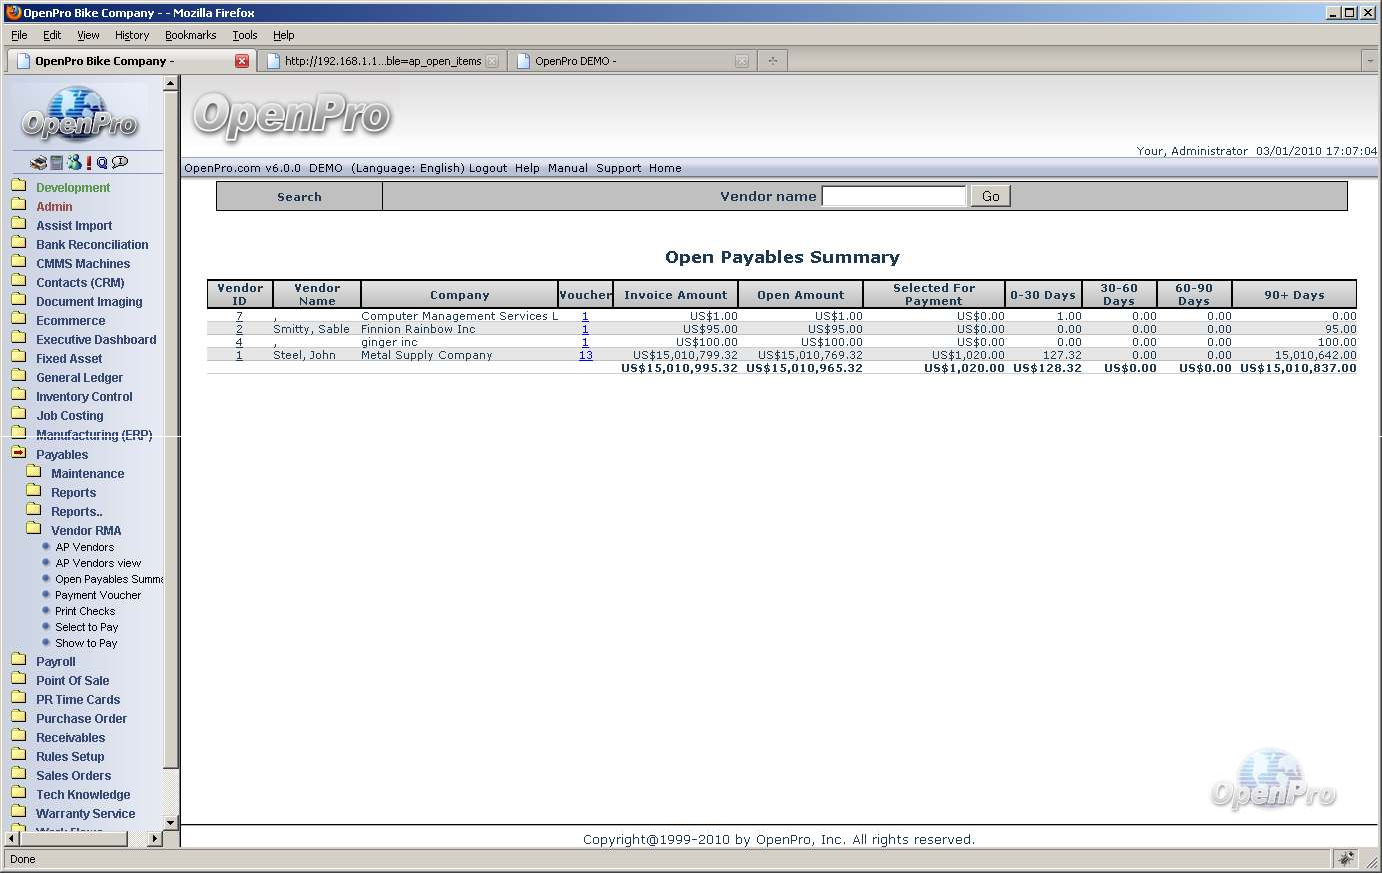Click the Vendor name search field

coord(893,197)
